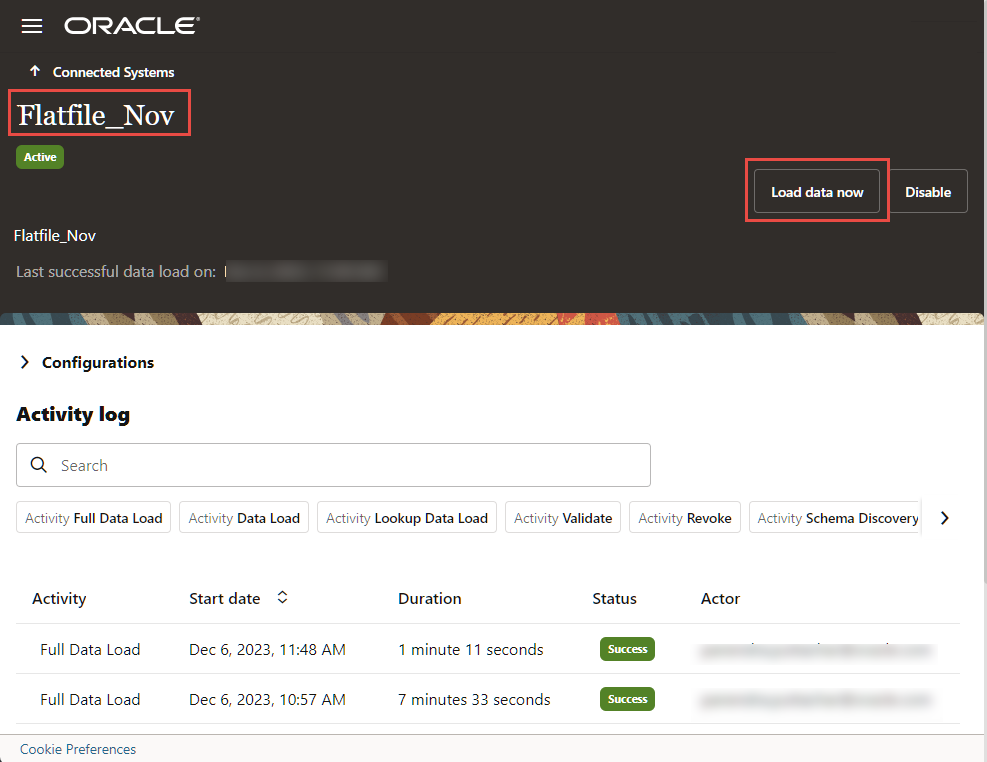Click the 7 minutes 33 seconds duration
The width and height of the screenshot is (987, 762).
(474, 700)
